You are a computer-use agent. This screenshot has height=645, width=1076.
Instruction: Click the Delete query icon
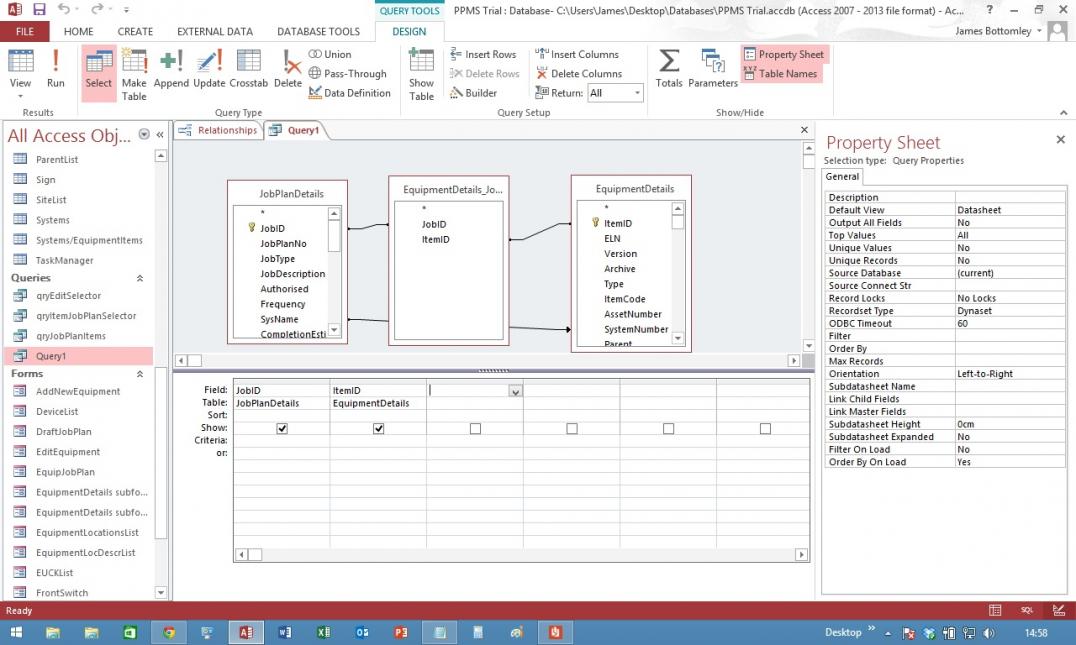click(x=288, y=70)
